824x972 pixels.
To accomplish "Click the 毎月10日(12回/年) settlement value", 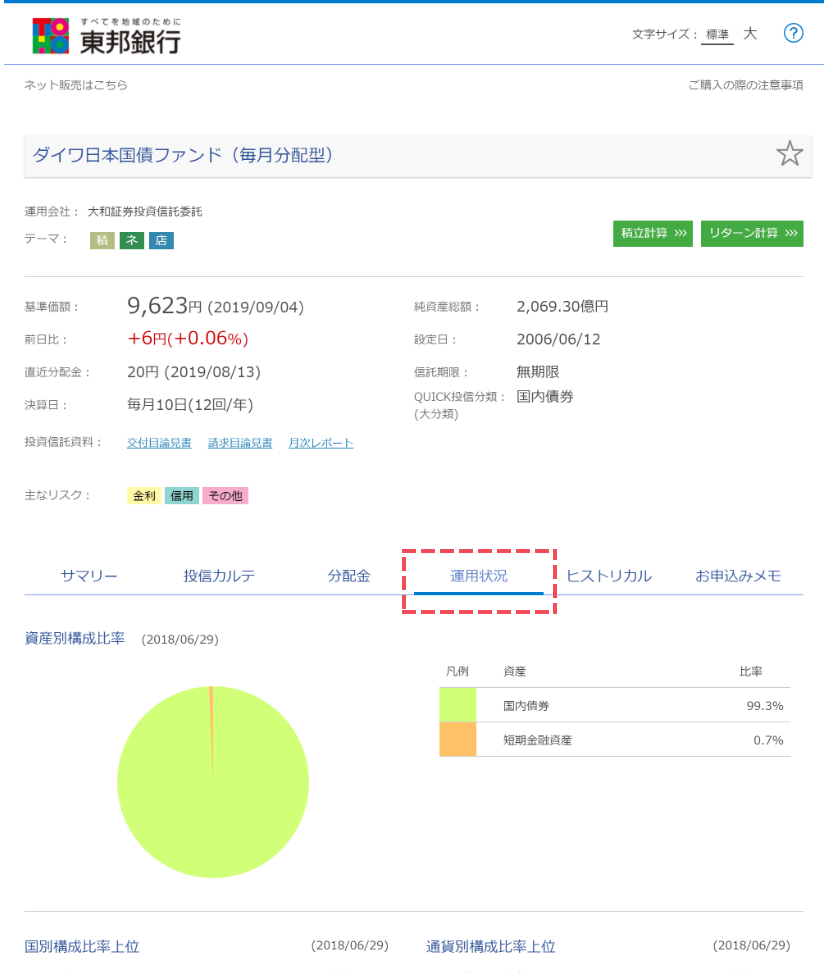I will pyautogui.click(x=190, y=405).
